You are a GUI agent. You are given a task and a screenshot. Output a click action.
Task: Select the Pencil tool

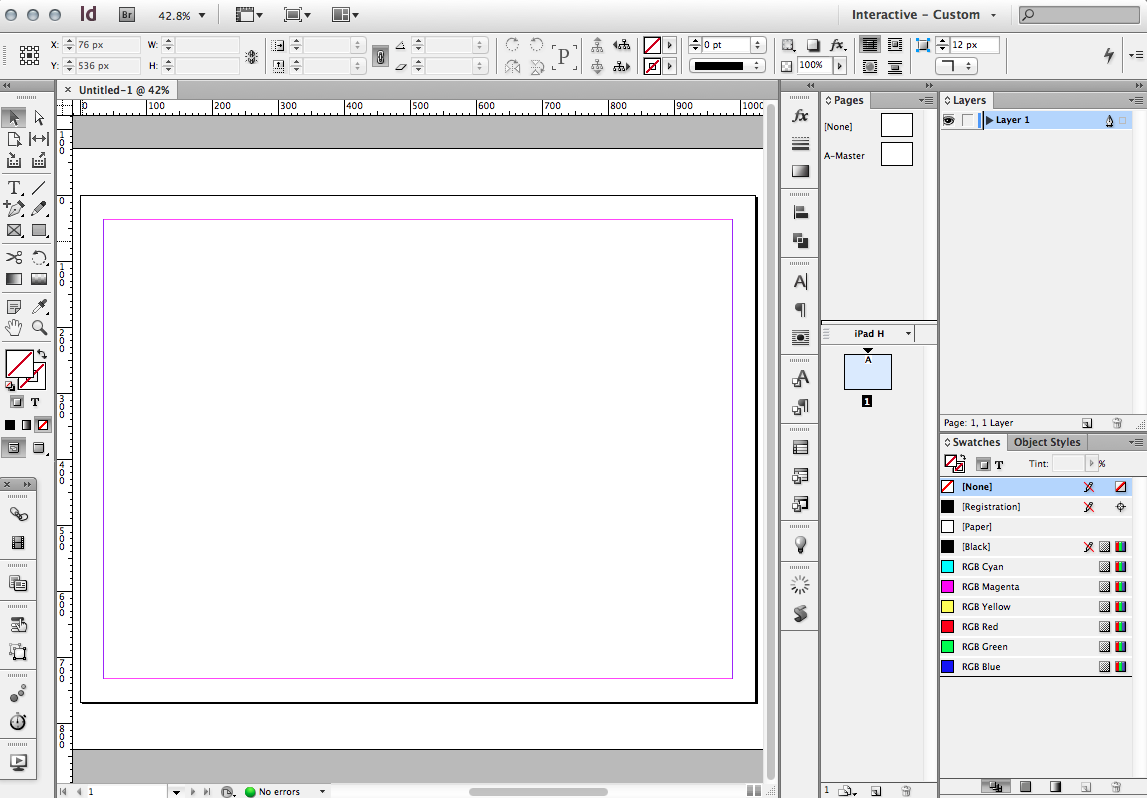coord(39,209)
